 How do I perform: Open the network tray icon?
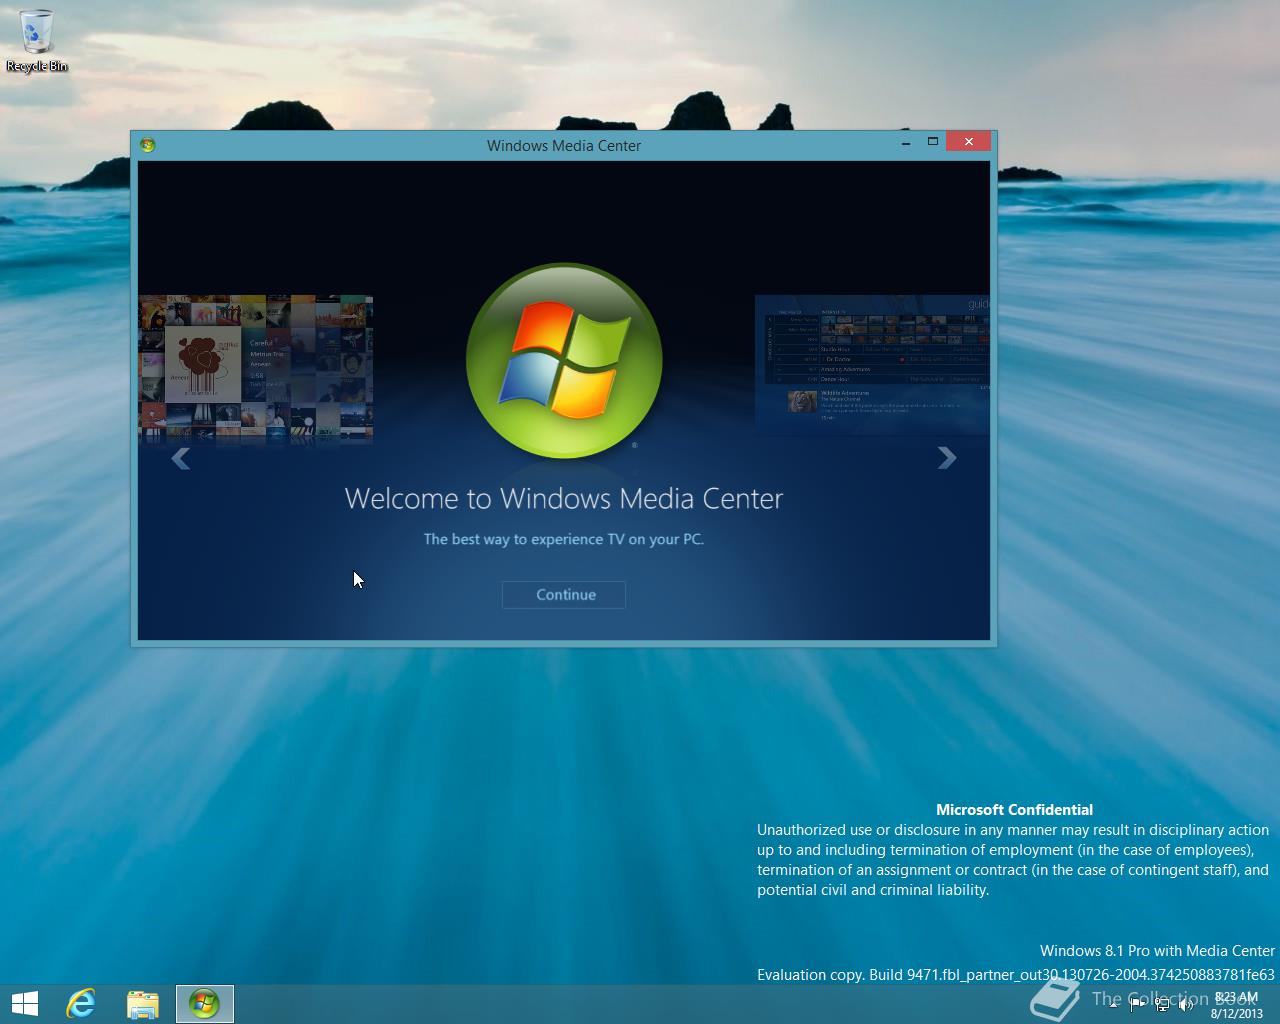point(1162,1005)
